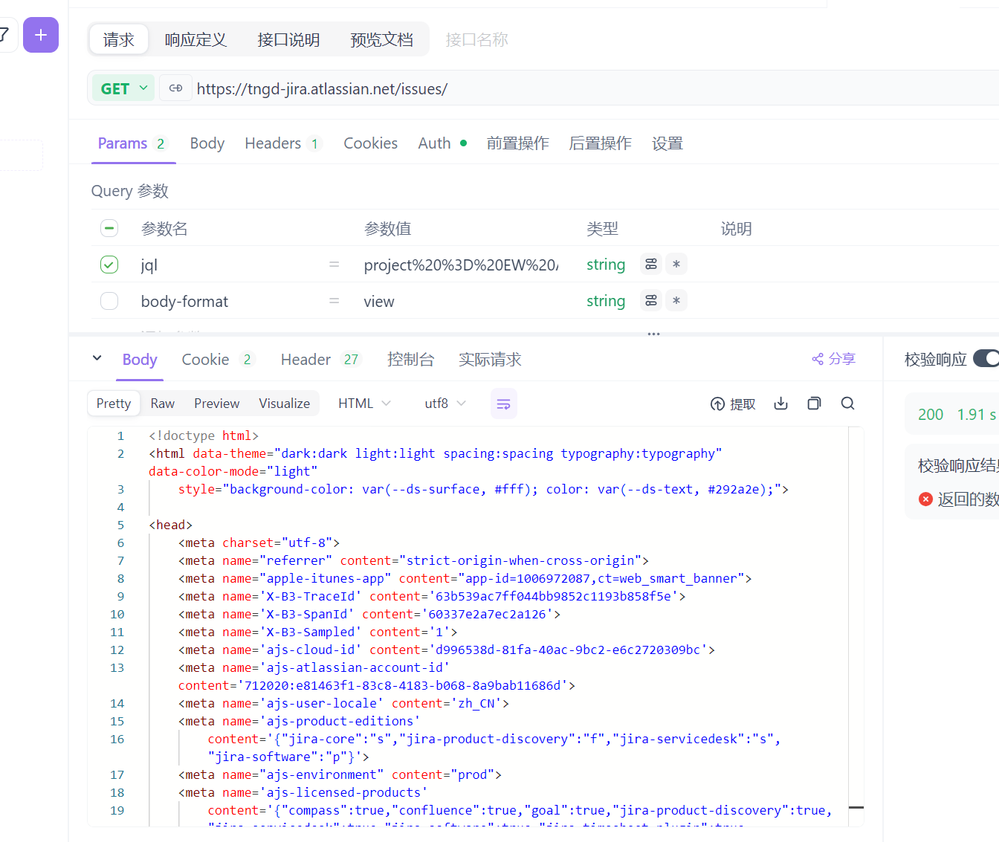
Task: Select the Auth tab
Action: [x=442, y=143]
